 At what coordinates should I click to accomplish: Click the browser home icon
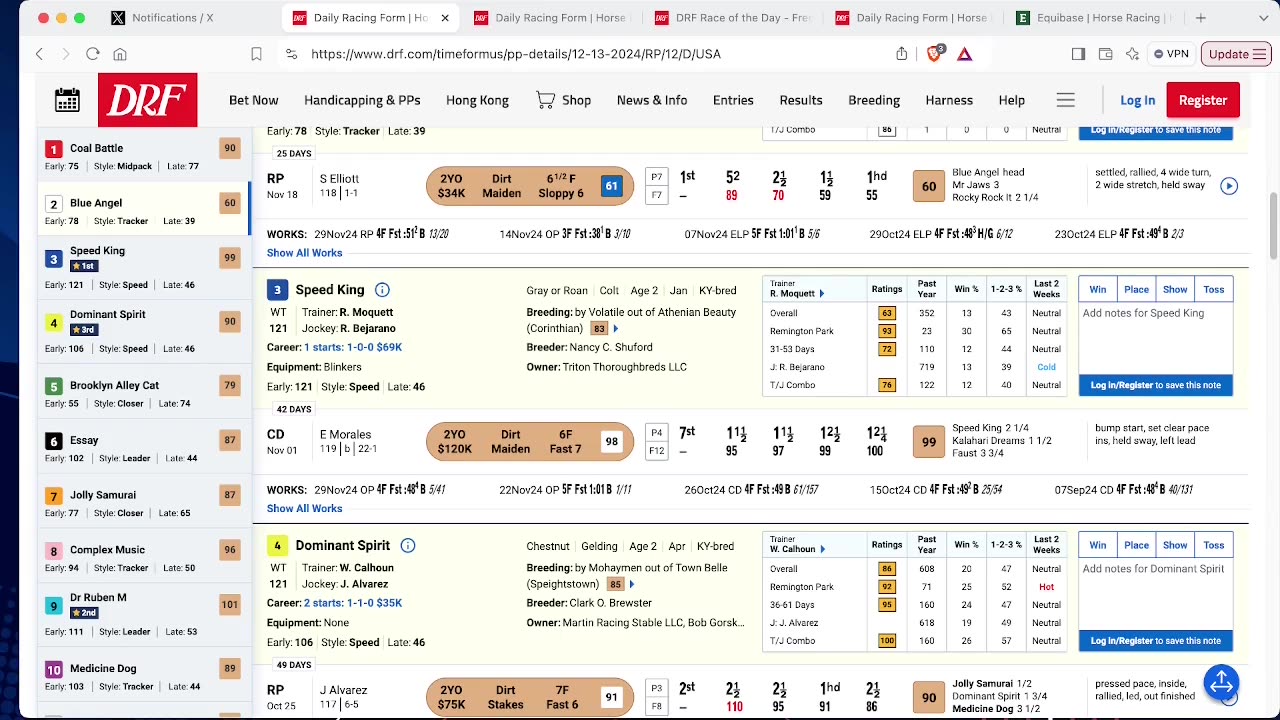click(120, 54)
